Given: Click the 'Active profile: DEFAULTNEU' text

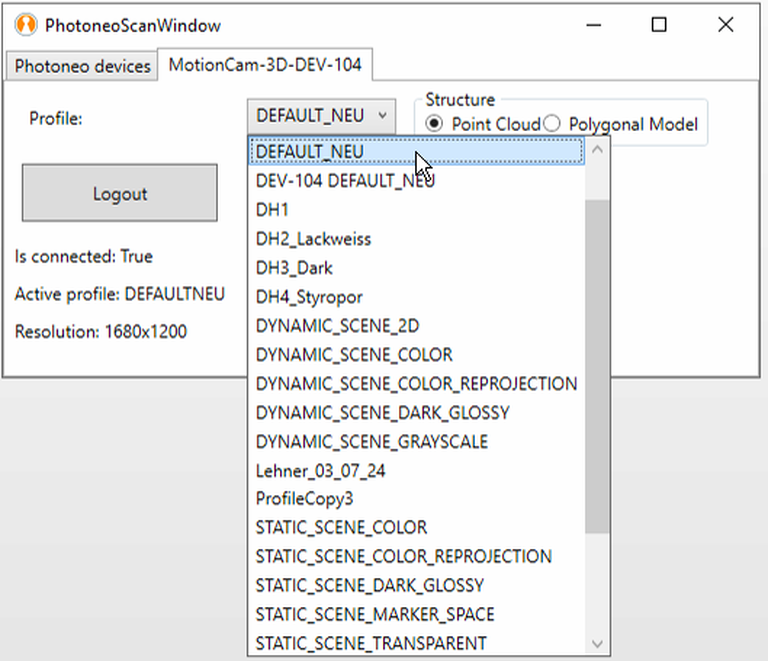Looking at the screenshot, I should (120, 294).
